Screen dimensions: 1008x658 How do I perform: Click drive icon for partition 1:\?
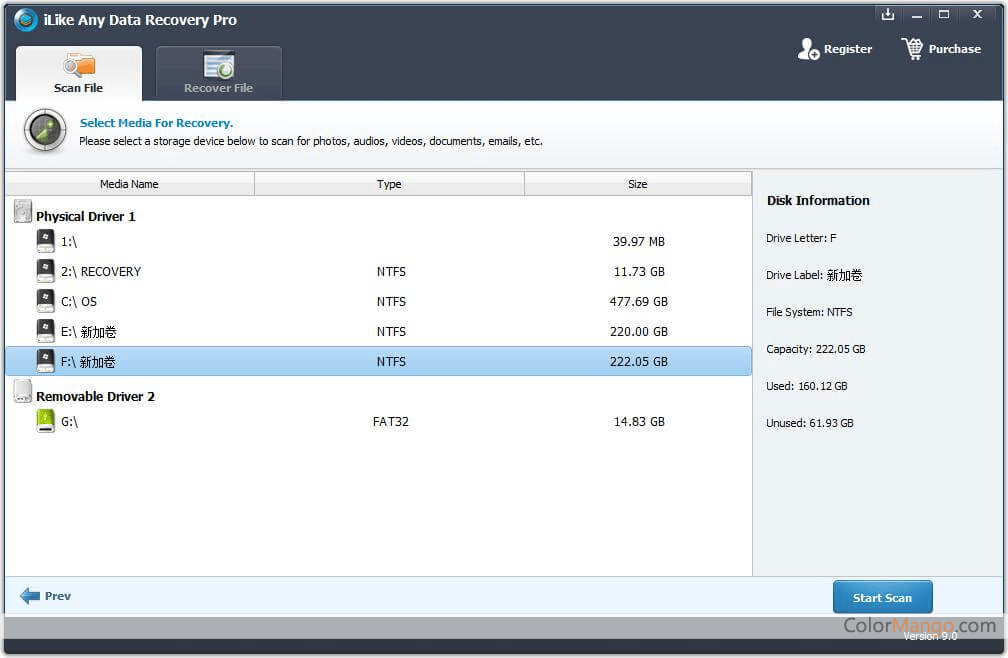tap(46, 241)
